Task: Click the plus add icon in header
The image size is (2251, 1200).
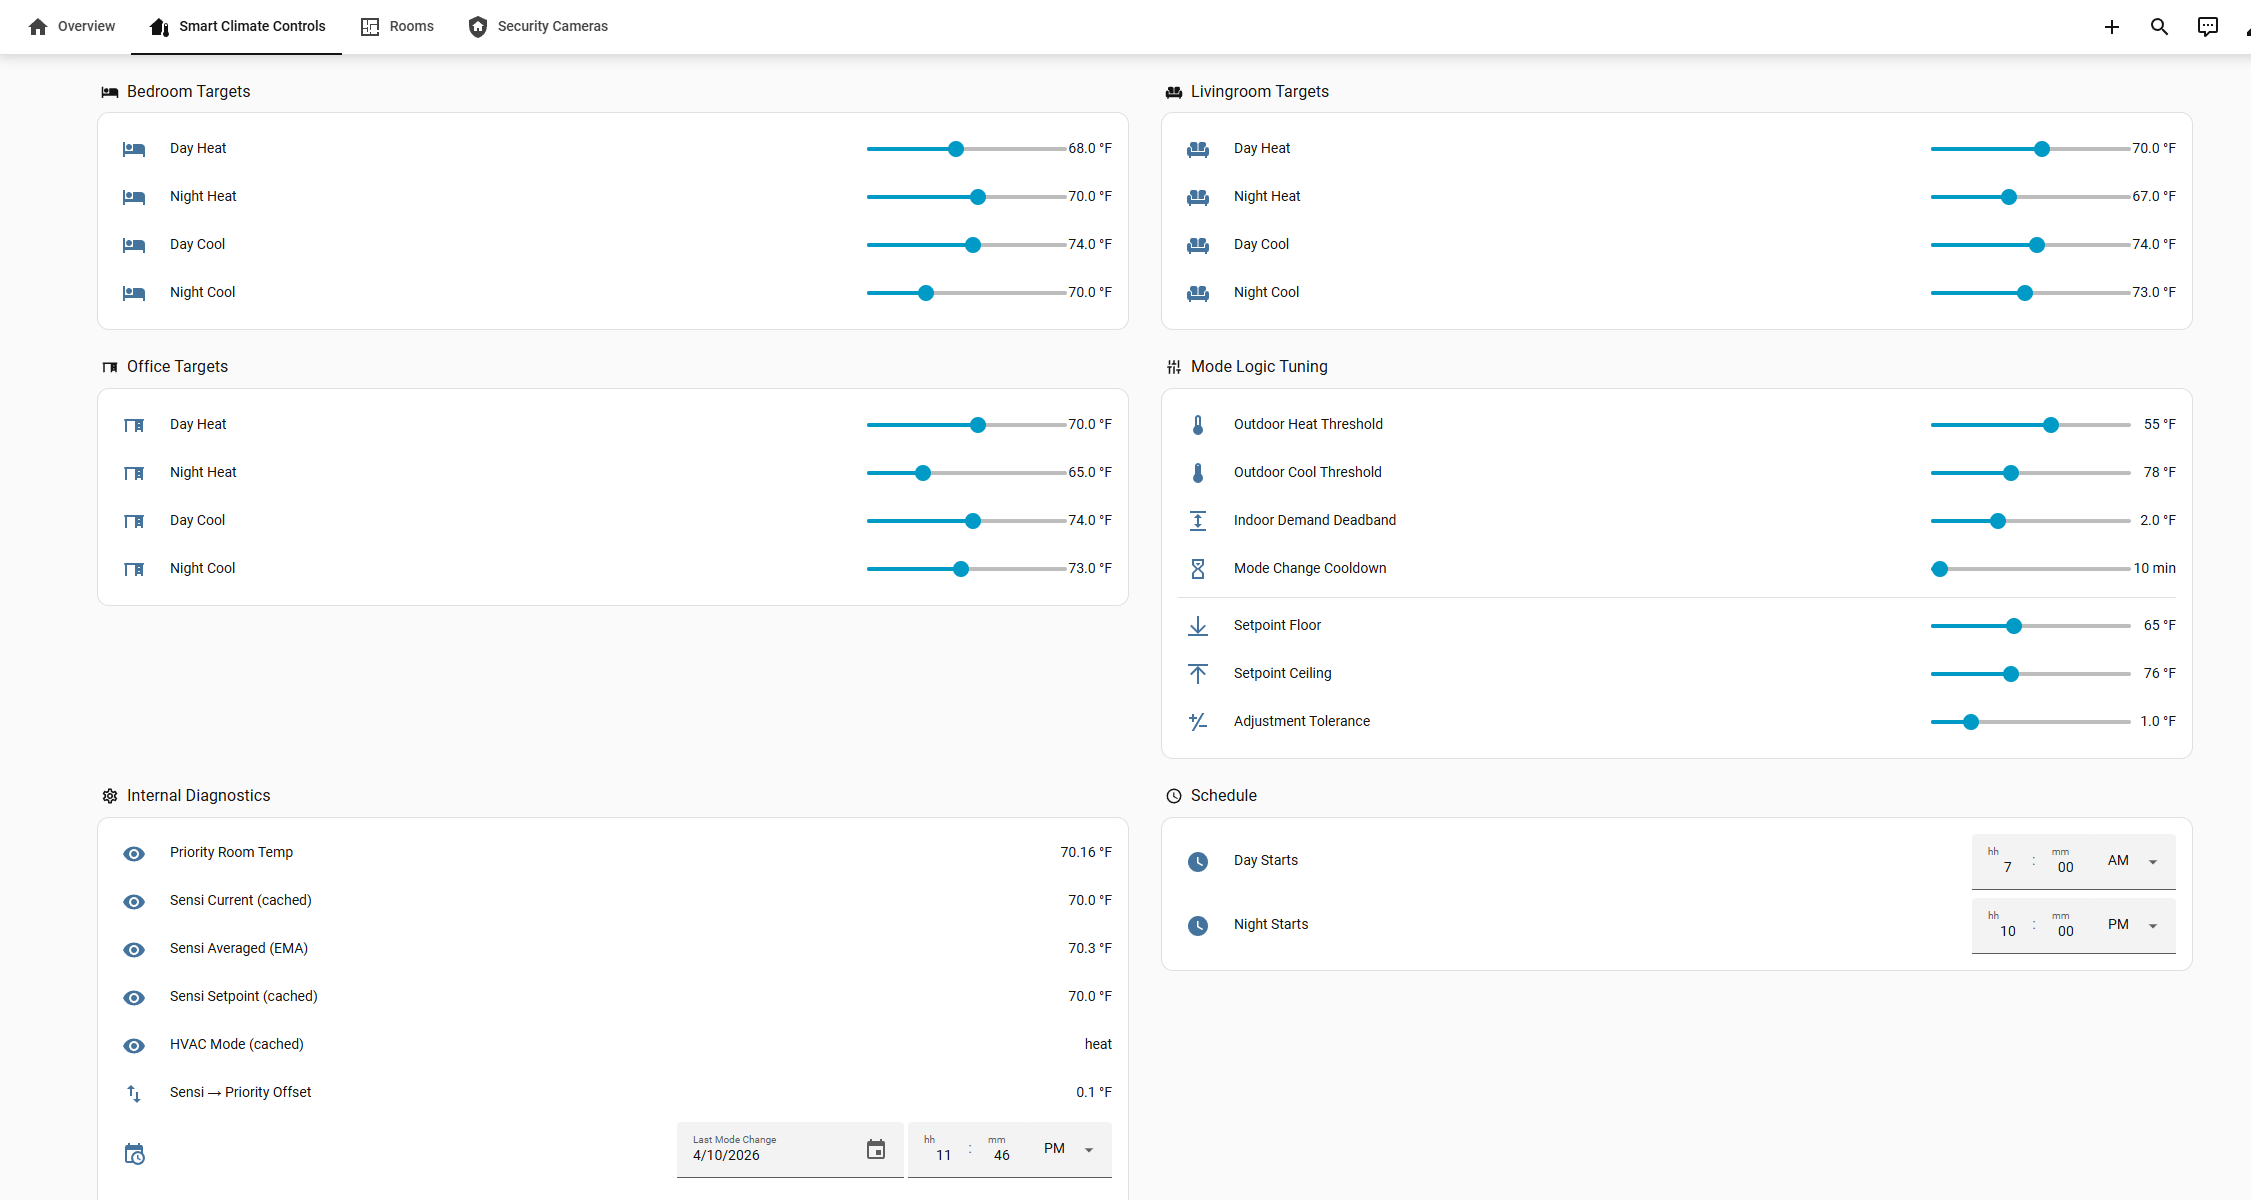Action: (2111, 27)
